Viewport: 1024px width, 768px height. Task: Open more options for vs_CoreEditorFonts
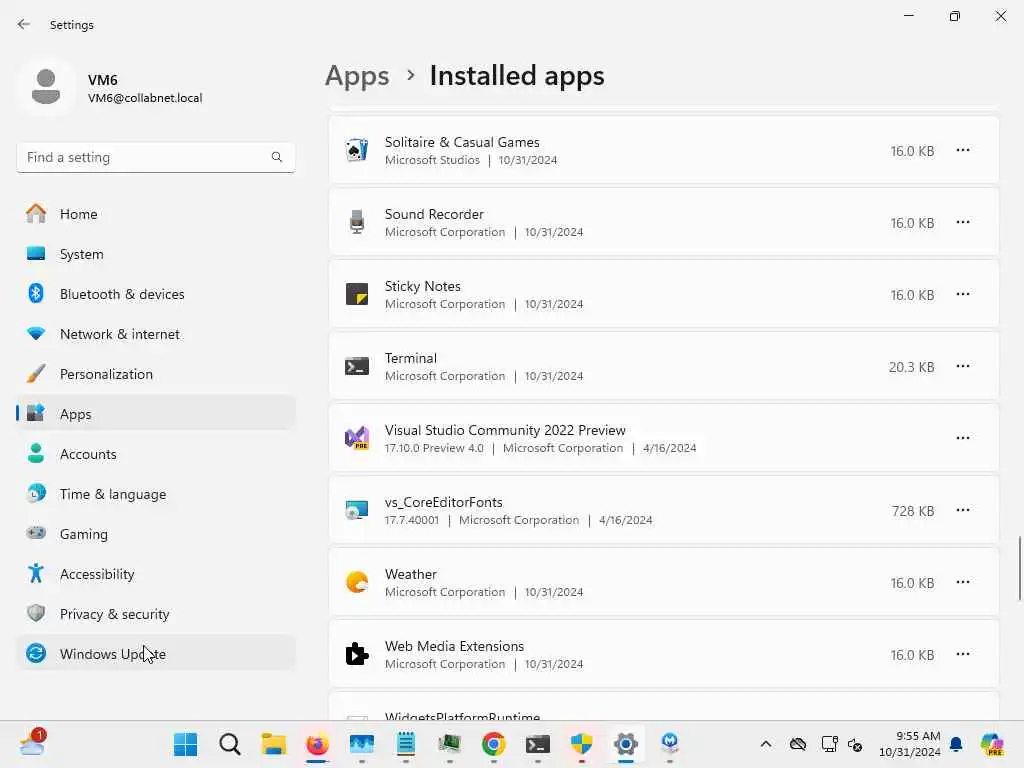pos(963,510)
